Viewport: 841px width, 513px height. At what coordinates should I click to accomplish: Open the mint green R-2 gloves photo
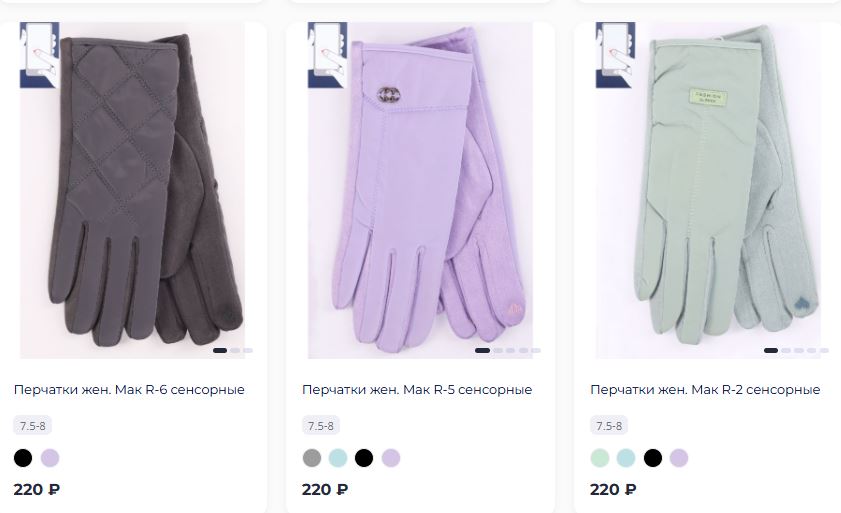click(709, 190)
